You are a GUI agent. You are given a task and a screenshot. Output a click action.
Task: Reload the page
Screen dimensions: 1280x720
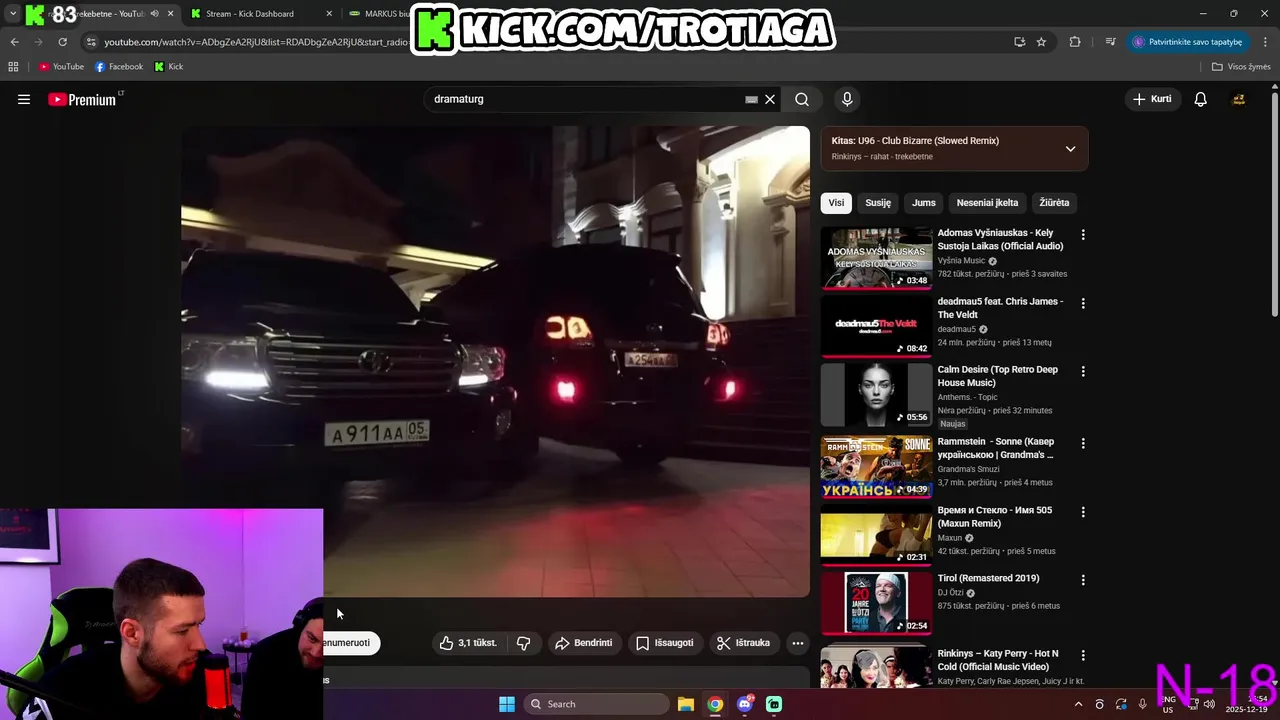(x=62, y=42)
